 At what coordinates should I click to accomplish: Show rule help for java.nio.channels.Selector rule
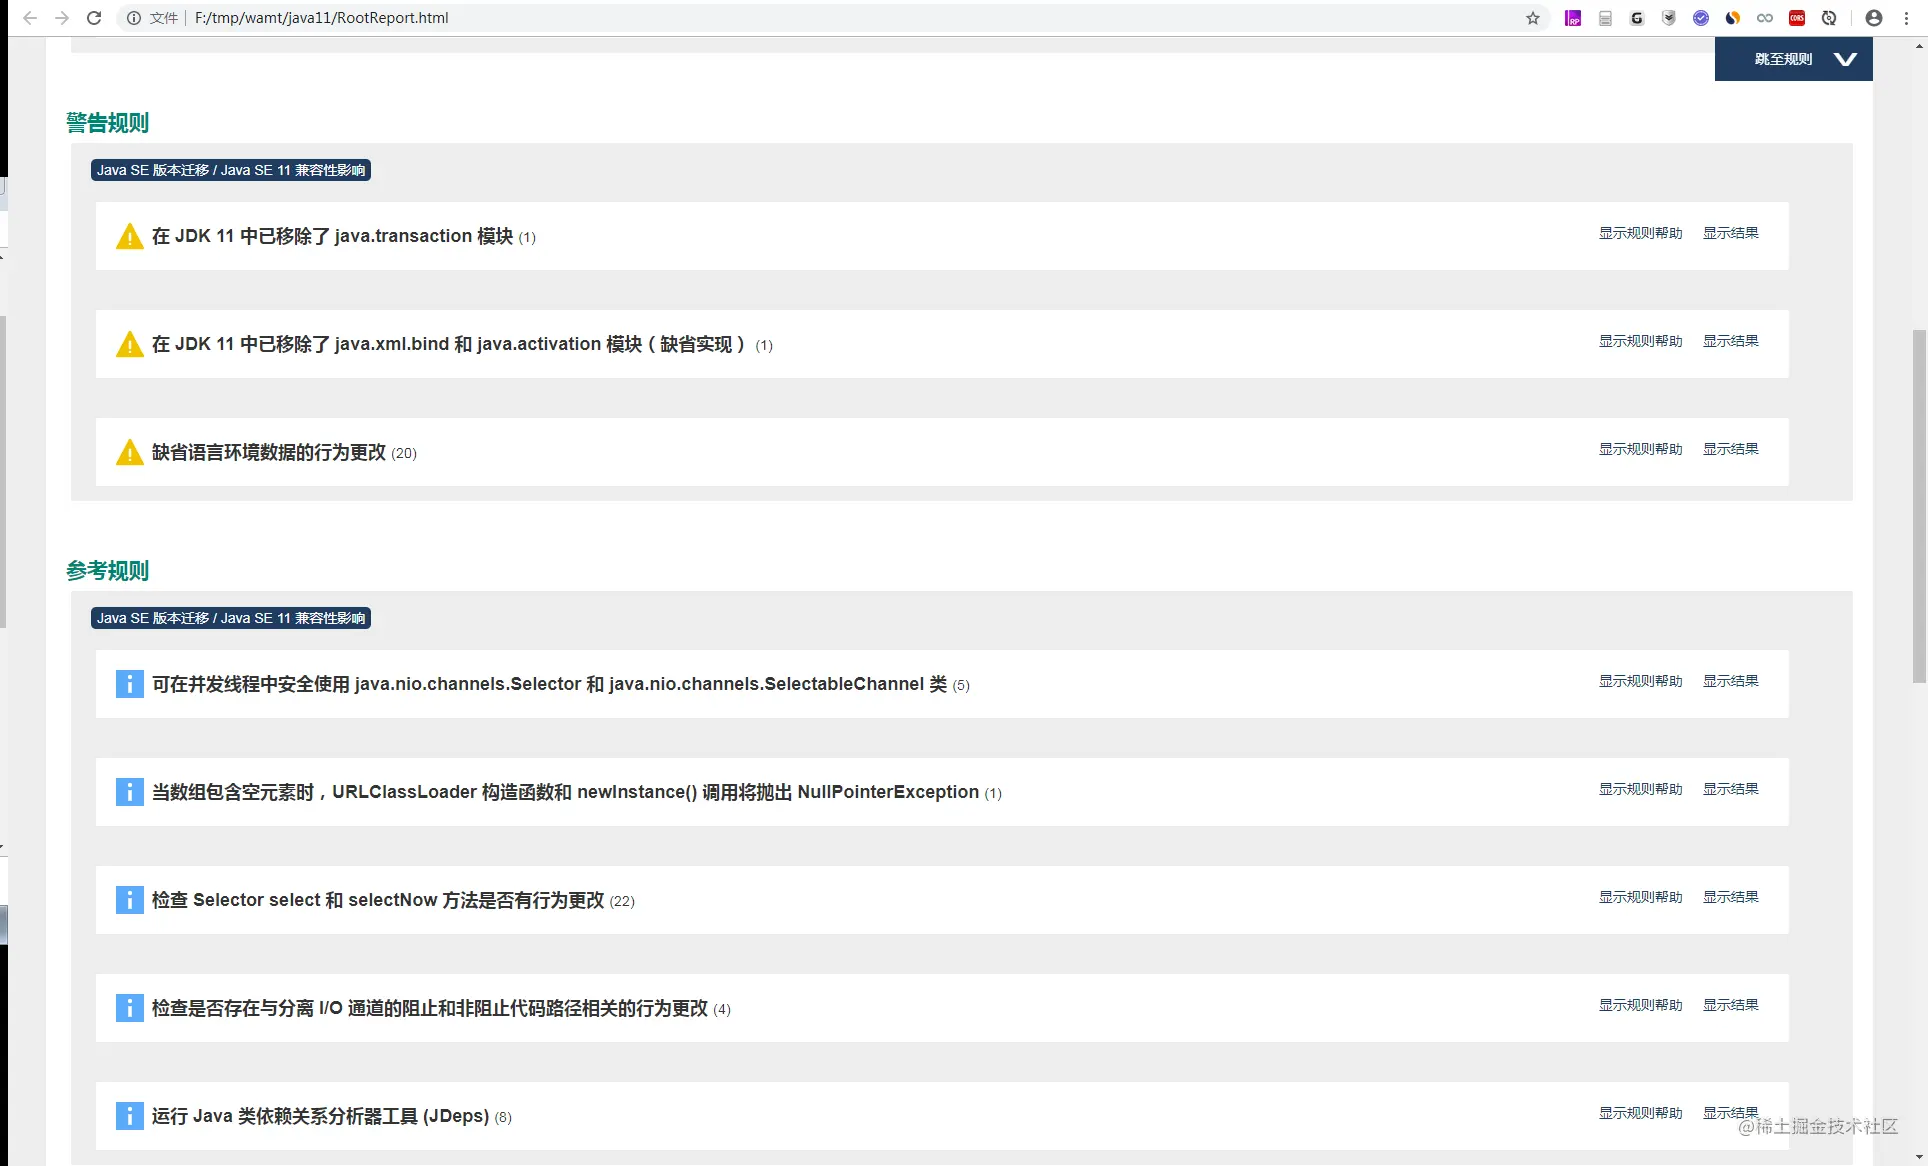point(1640,681)
